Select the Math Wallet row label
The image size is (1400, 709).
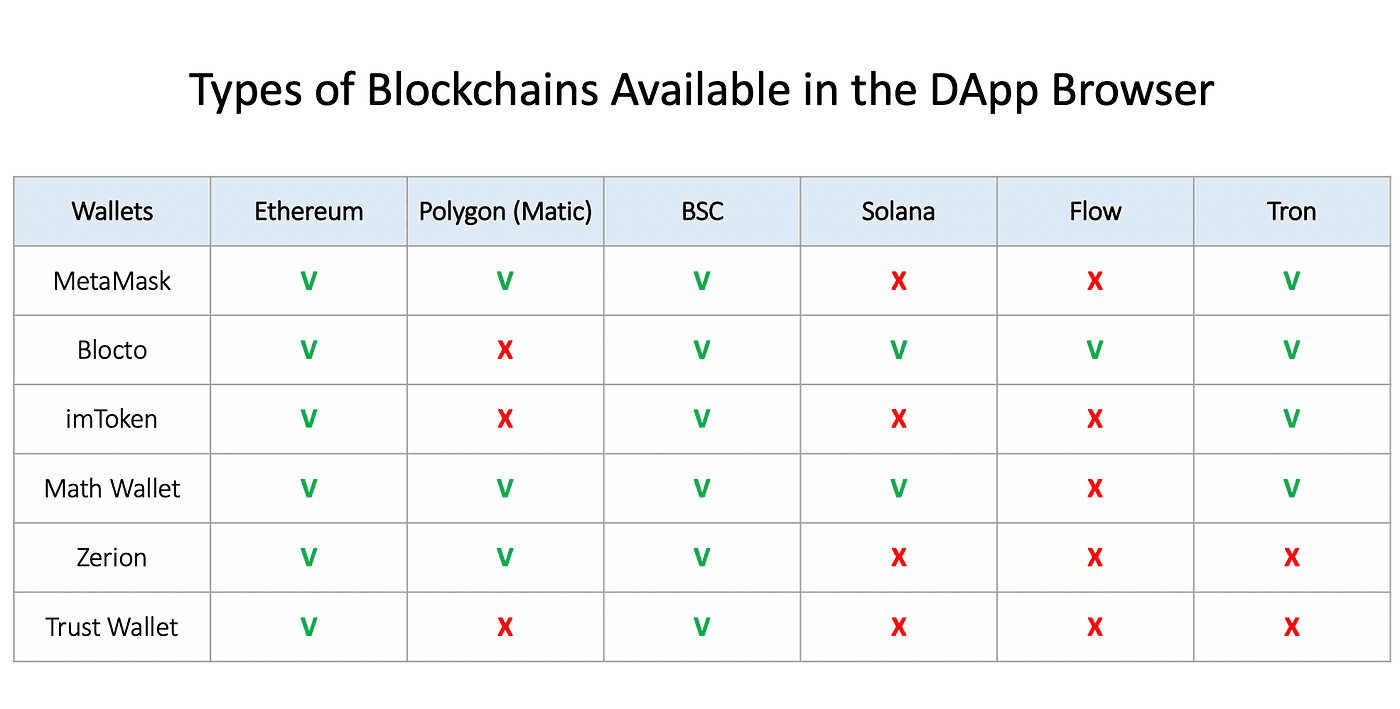click(x=112, y=489)
